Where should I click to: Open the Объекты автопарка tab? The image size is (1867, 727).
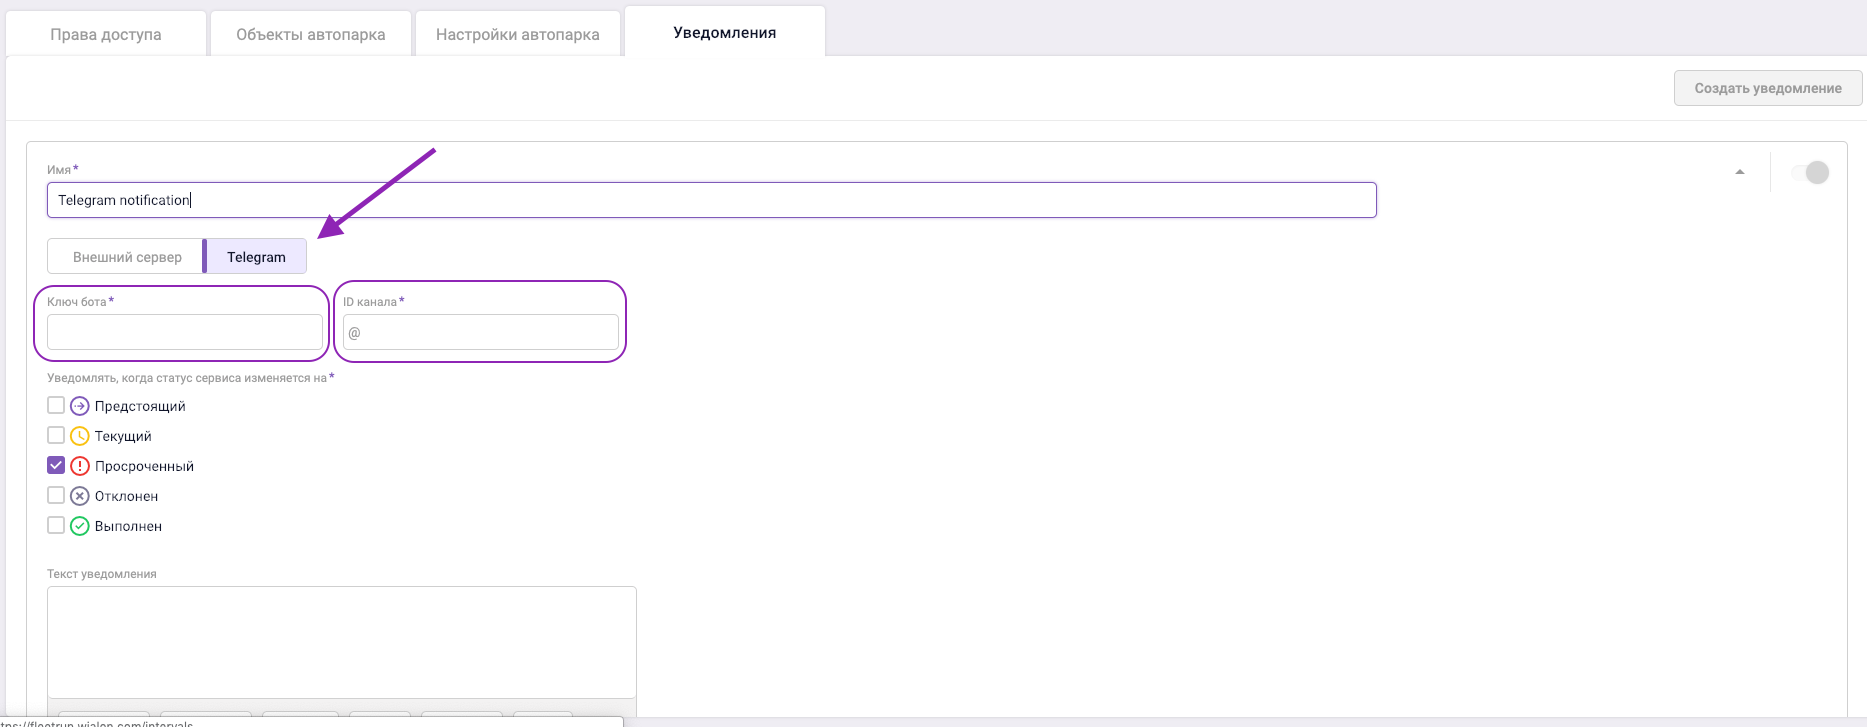(x=310, y=34)
